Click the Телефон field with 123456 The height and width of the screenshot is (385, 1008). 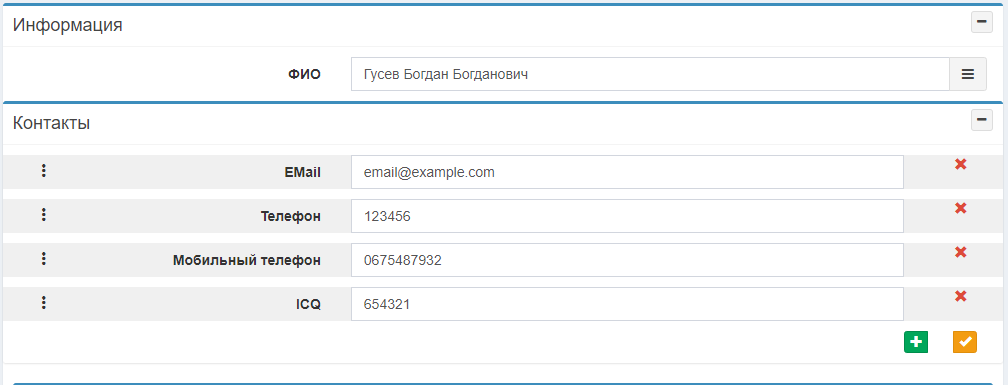(x=627, y=216)
